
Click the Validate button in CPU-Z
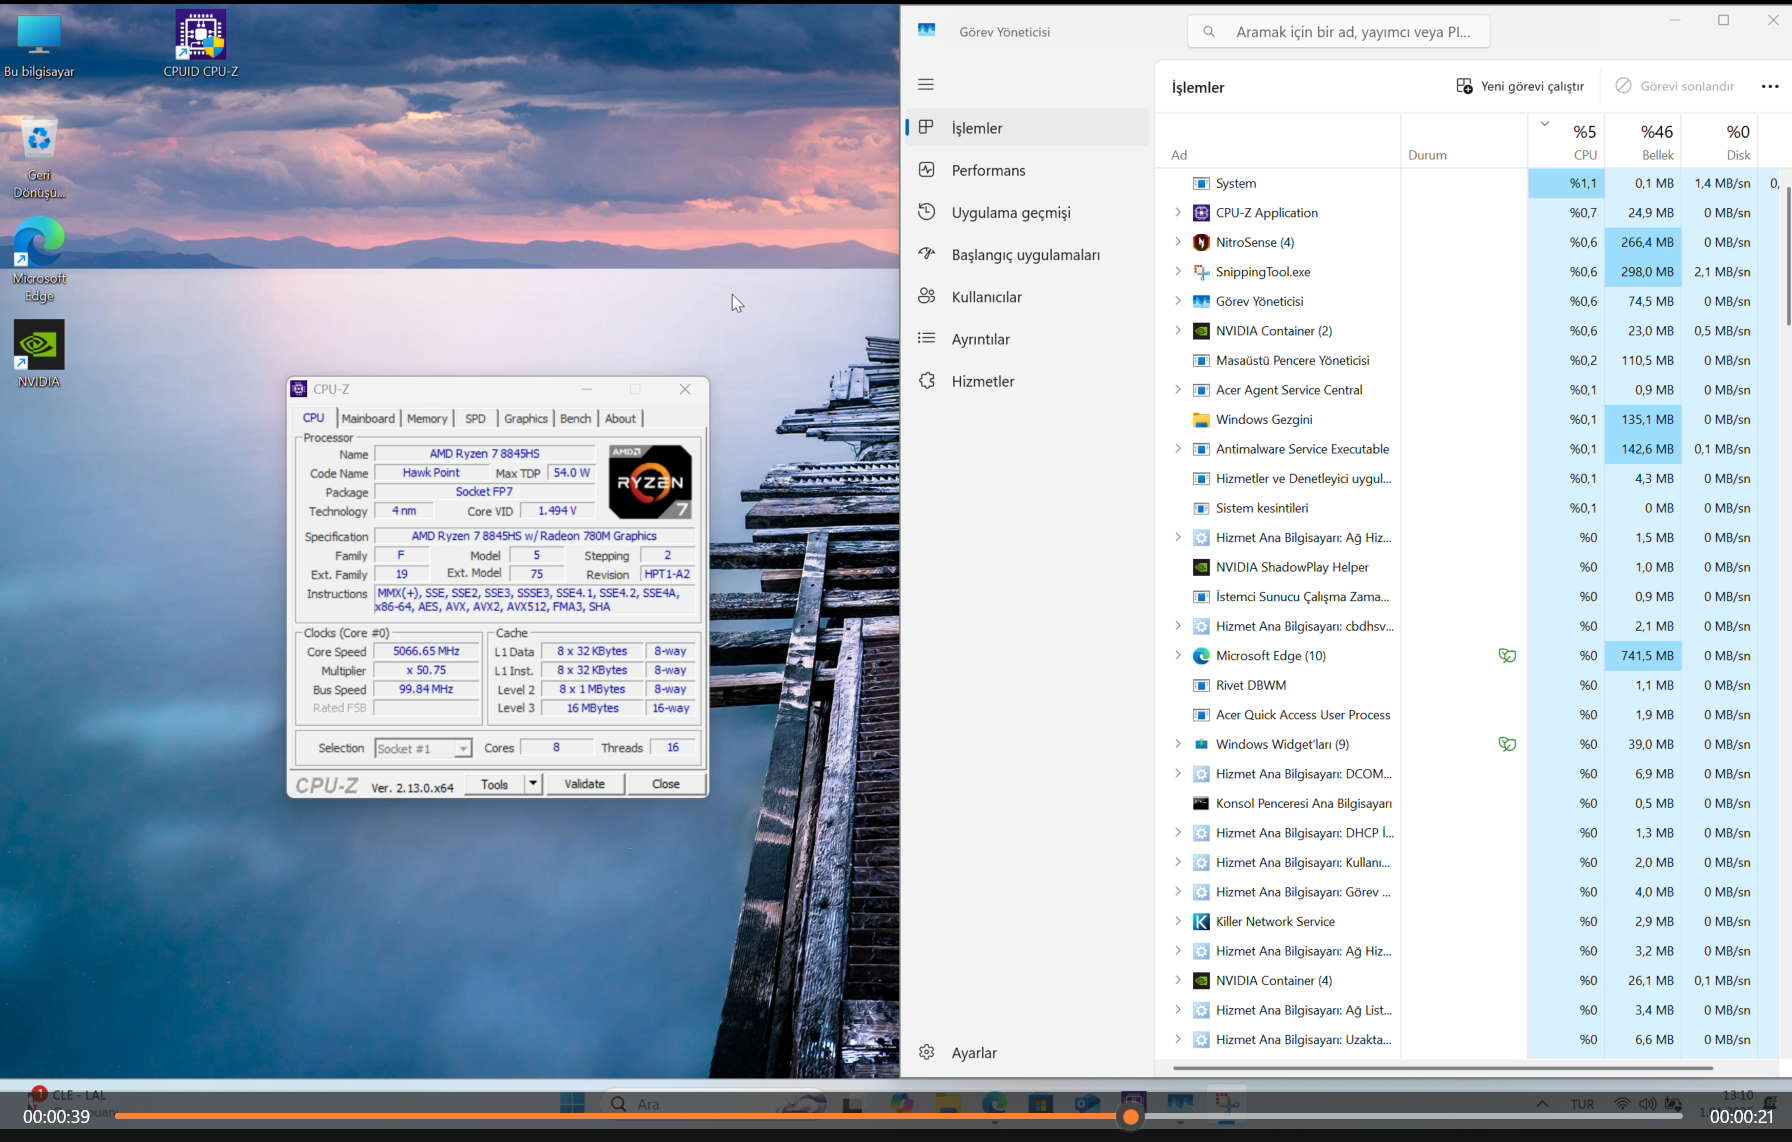click(x=585, y=784)
